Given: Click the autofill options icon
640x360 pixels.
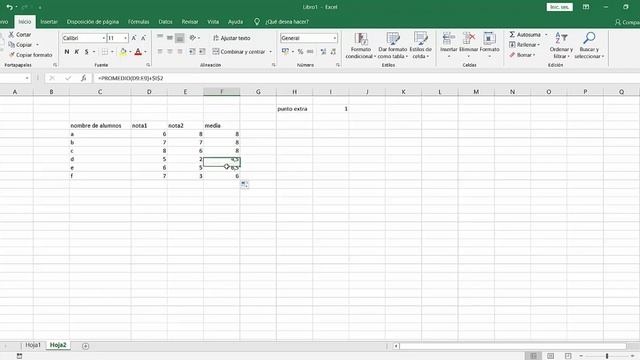Looking at the screenshot, I should tap(244, 184).
